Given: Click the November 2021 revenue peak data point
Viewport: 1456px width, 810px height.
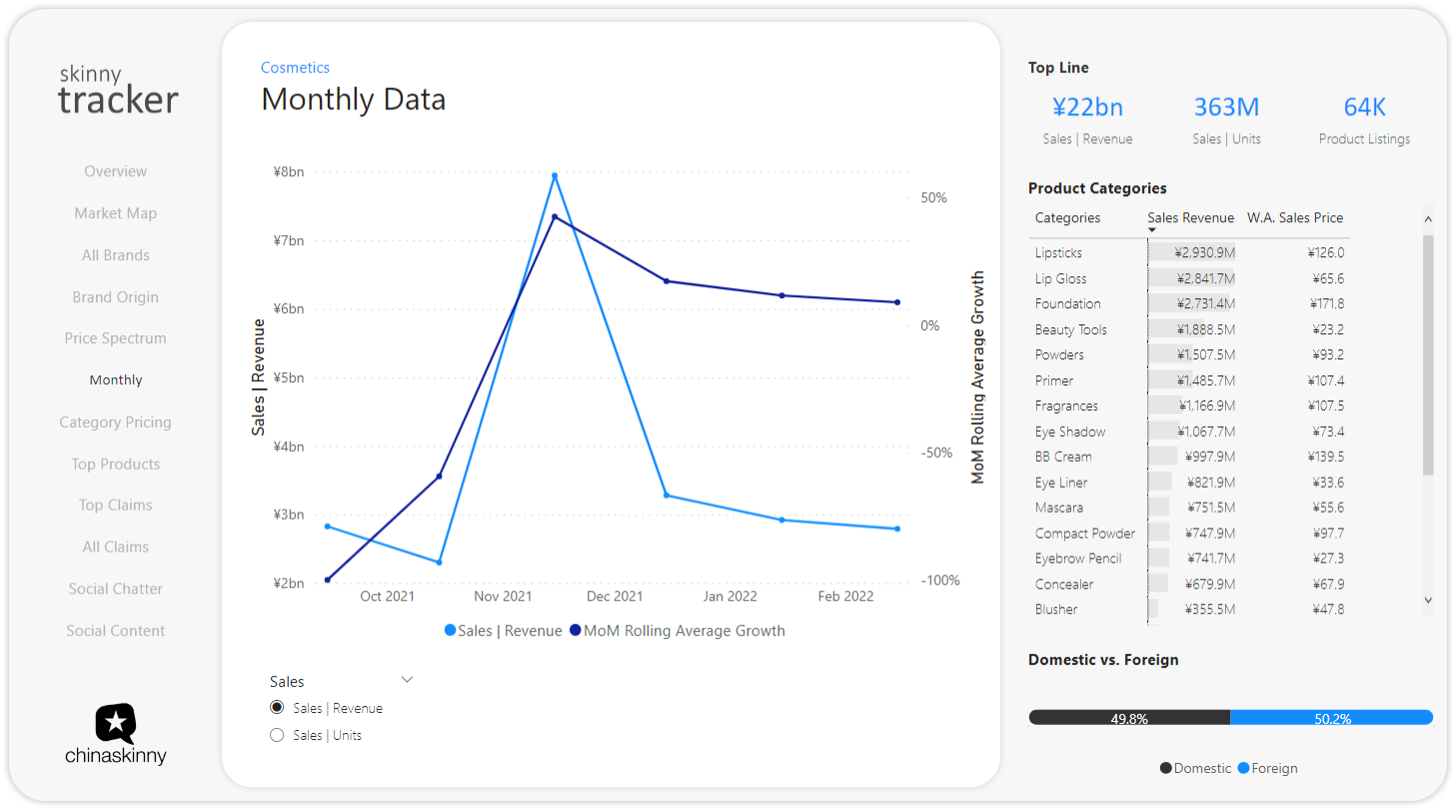Looking at the screenshot, I should coord(554,176).
